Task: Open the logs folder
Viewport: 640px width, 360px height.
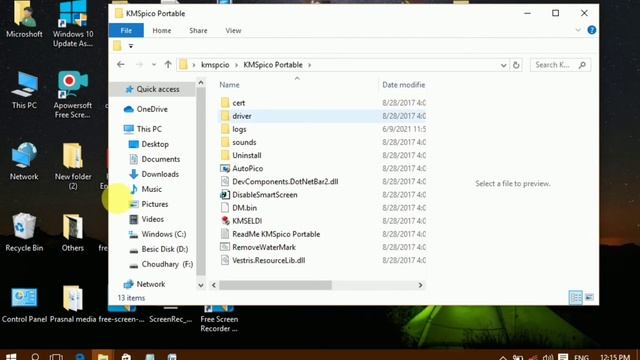Action: click(x=239, y=129)
